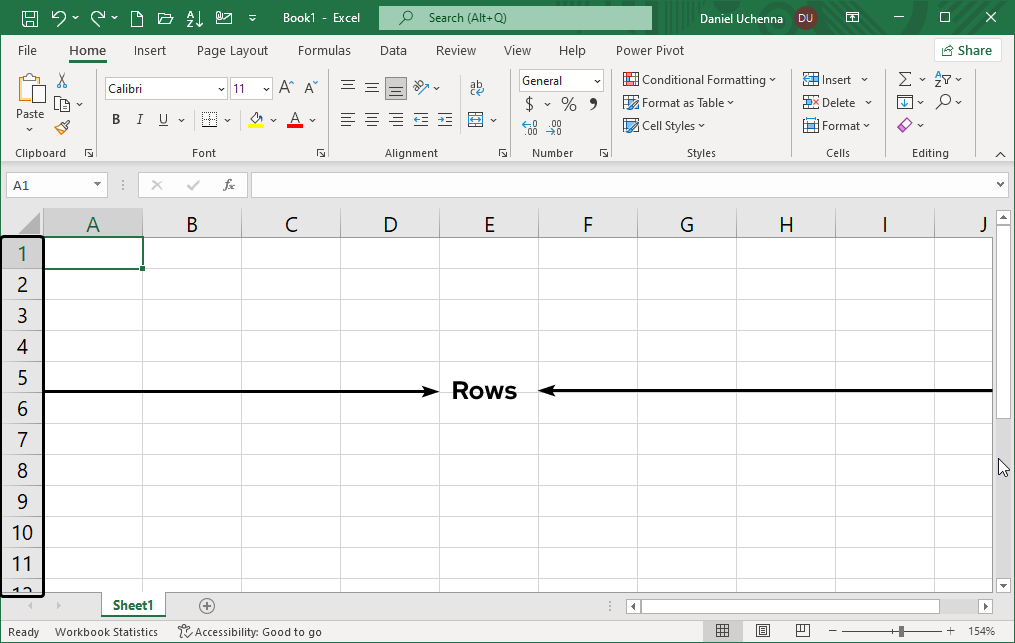The height and width of the screenshot is (643, 1015).
Task: Open the Page Layout tab
Action: point(232,50)
